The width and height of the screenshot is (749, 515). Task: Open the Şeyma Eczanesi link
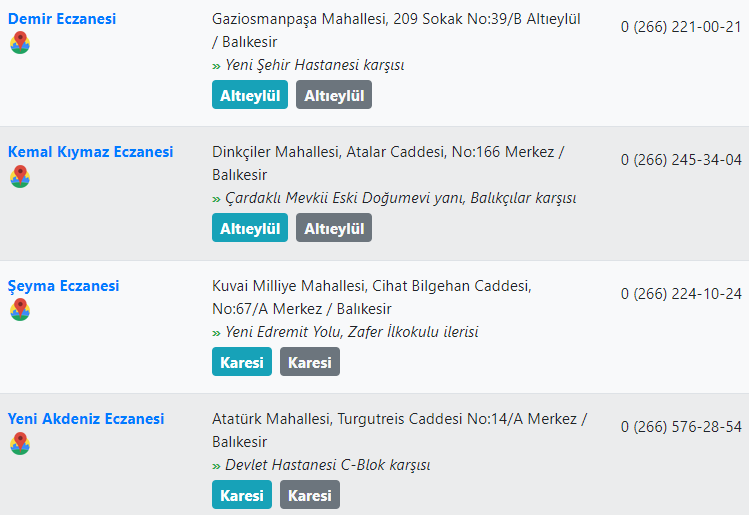(64, 286)
